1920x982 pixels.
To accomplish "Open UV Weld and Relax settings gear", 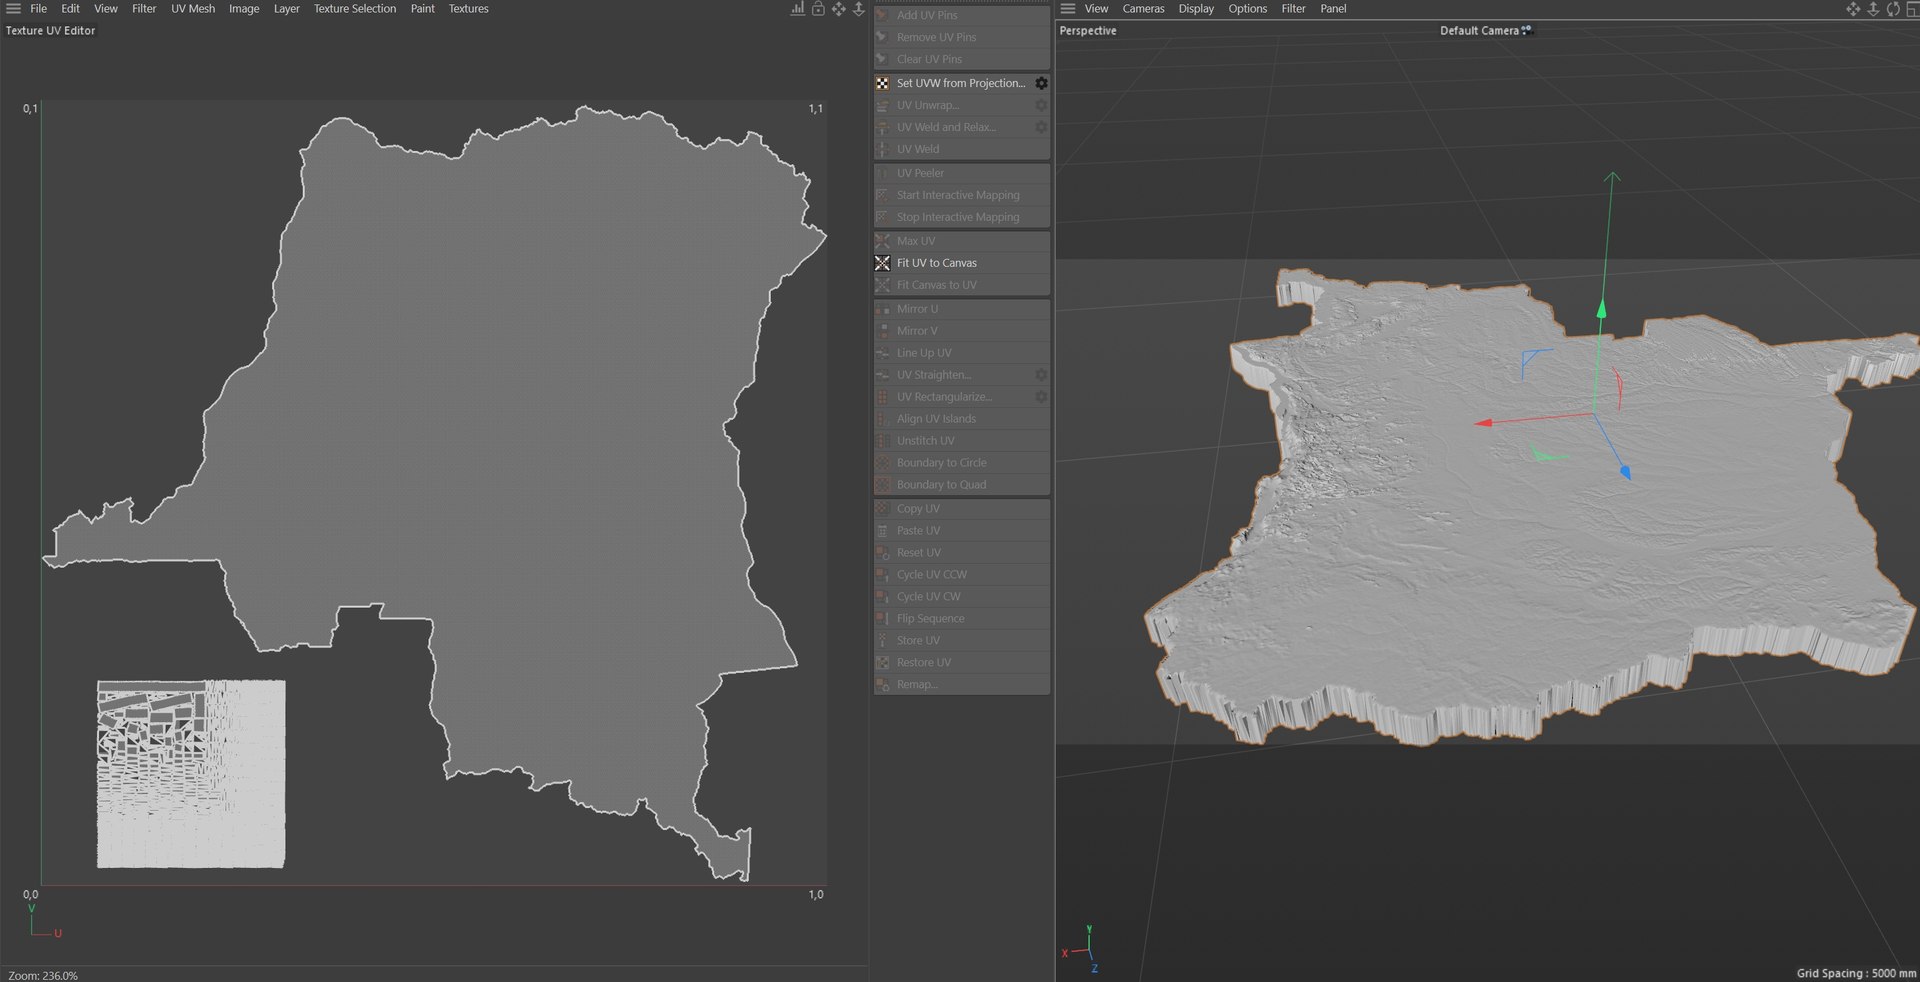I will pyautogui.click(x=1041, y=127).
